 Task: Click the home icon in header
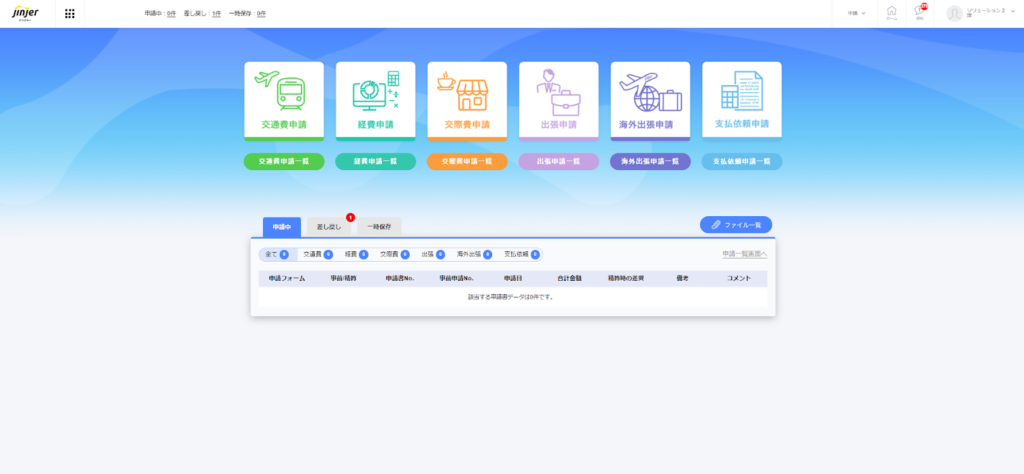891,13
